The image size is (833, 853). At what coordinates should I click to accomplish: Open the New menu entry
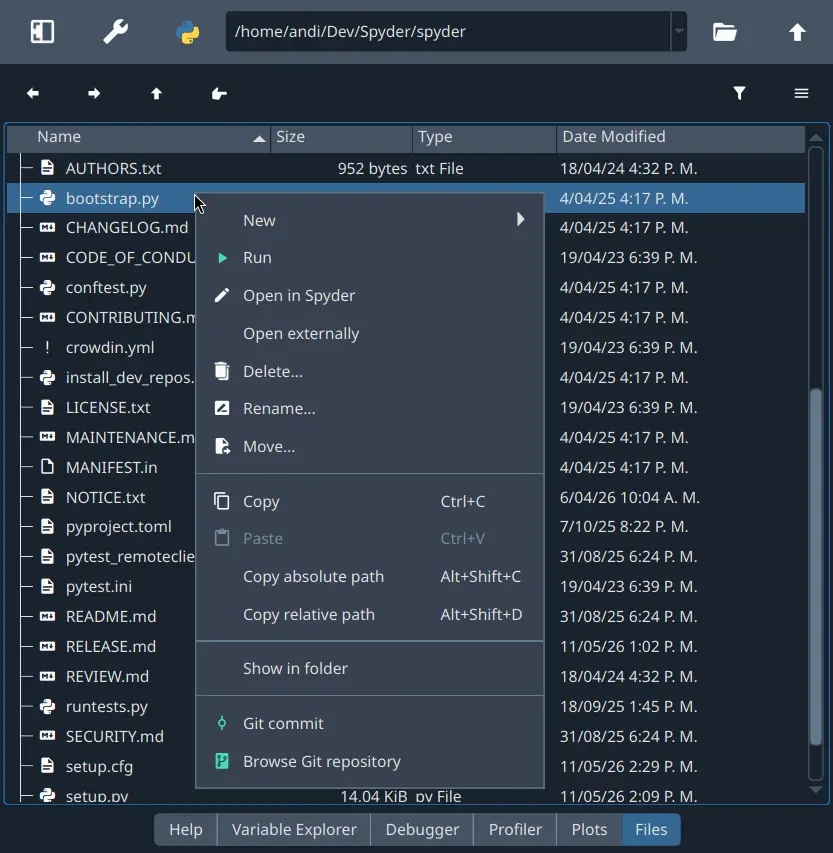(x=370, y=220)
